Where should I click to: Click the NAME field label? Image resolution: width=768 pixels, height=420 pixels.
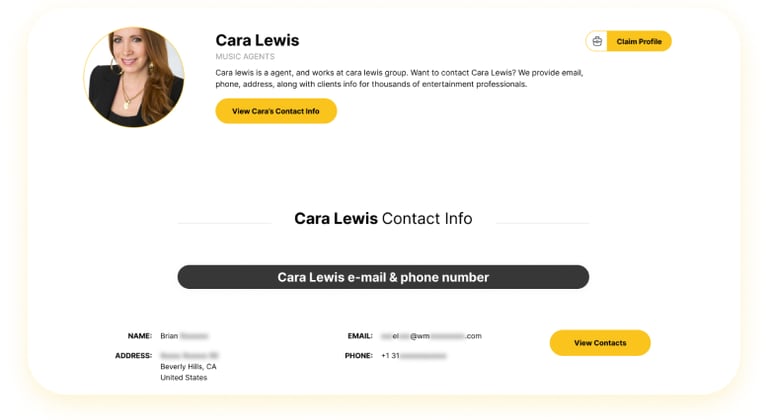click(139, 336)
